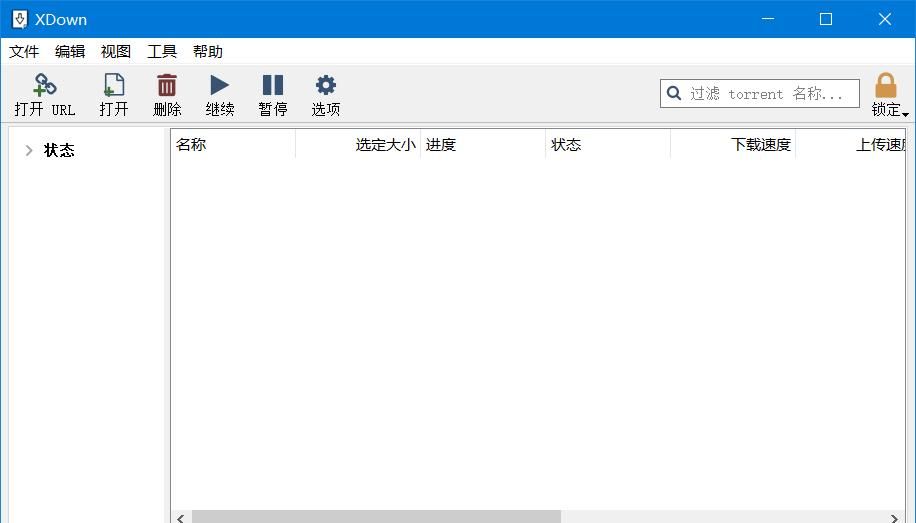916x523 pixels.
Task: Click the scrollbar right arrow
Action: pyautogui.click(x=894, y=518)
